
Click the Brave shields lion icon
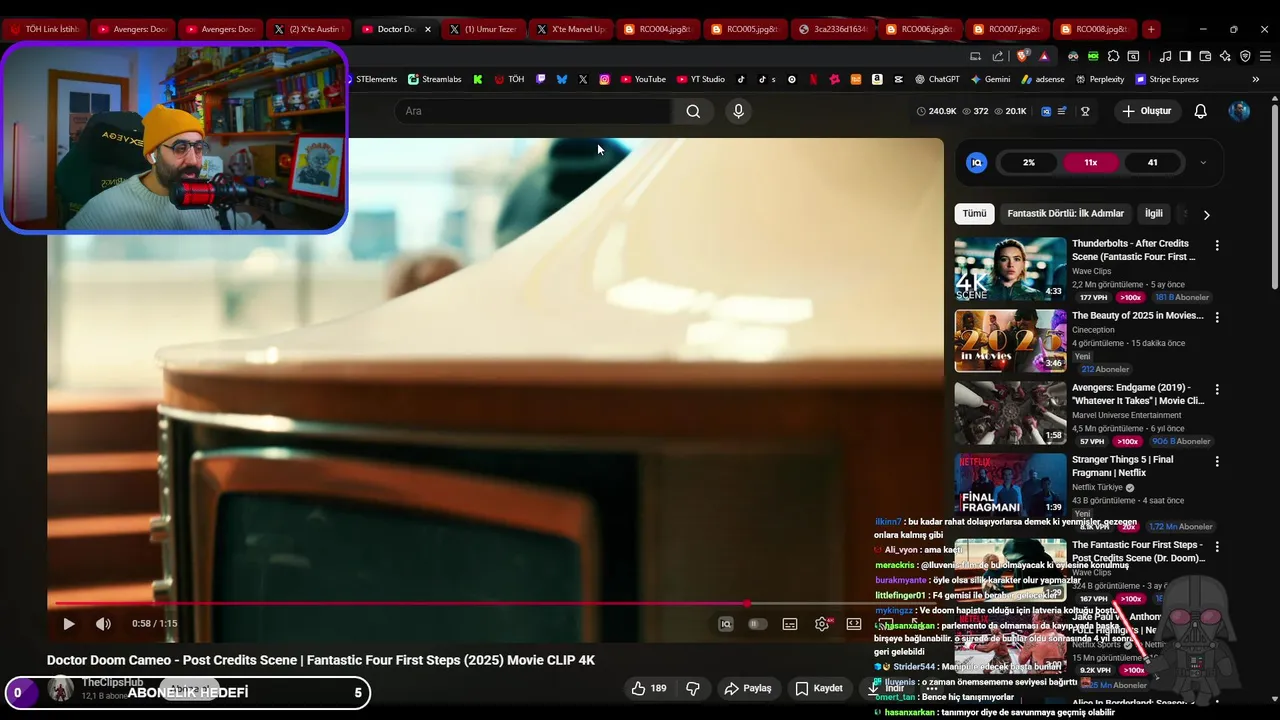(x=1022, y=56)
